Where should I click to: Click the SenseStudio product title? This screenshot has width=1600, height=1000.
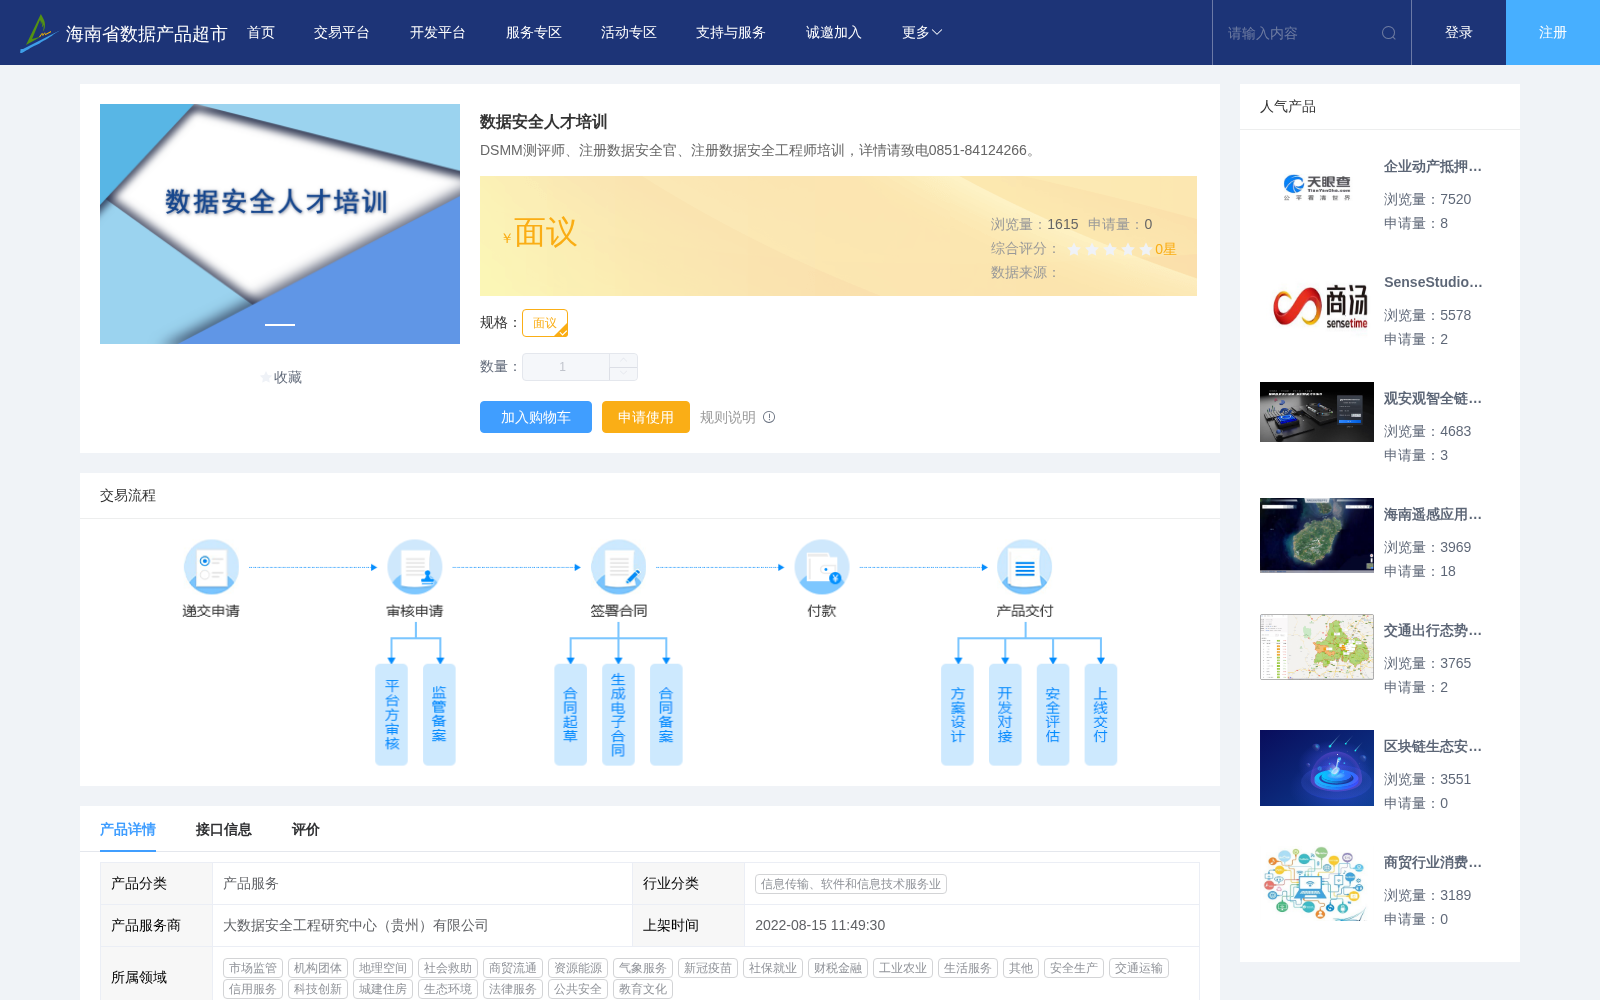click(1433, 283)
